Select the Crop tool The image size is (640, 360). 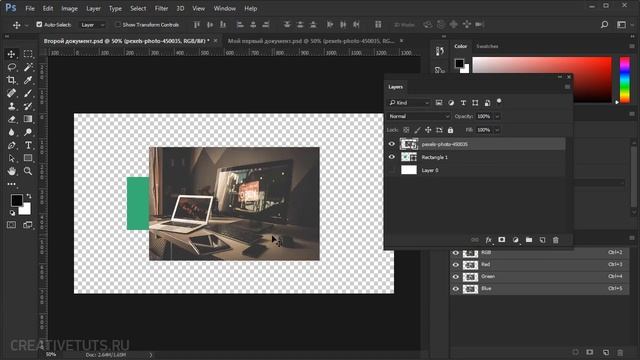coord(11,80)
